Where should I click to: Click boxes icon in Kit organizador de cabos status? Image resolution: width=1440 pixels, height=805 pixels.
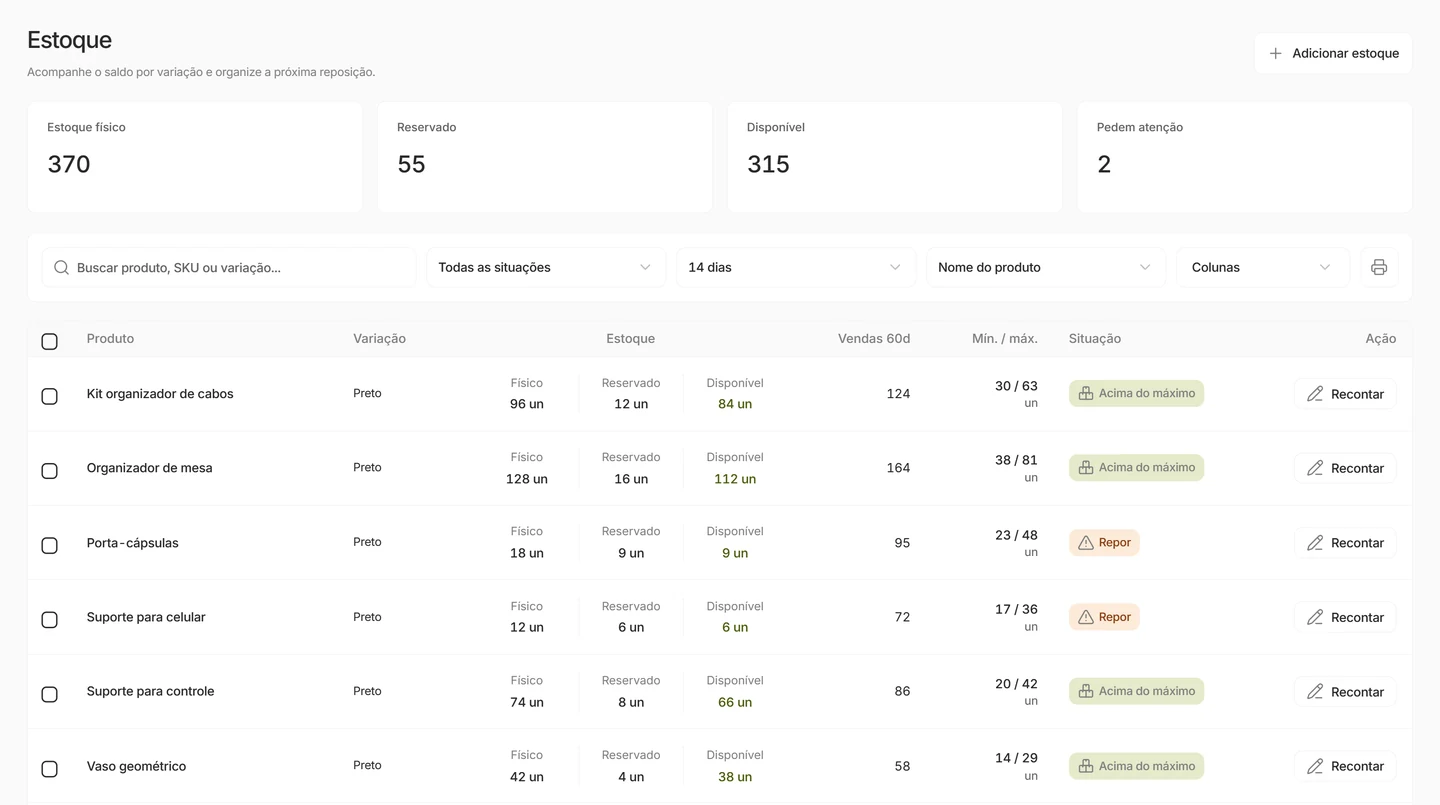pyautogui.click(x=1085, y=393)
